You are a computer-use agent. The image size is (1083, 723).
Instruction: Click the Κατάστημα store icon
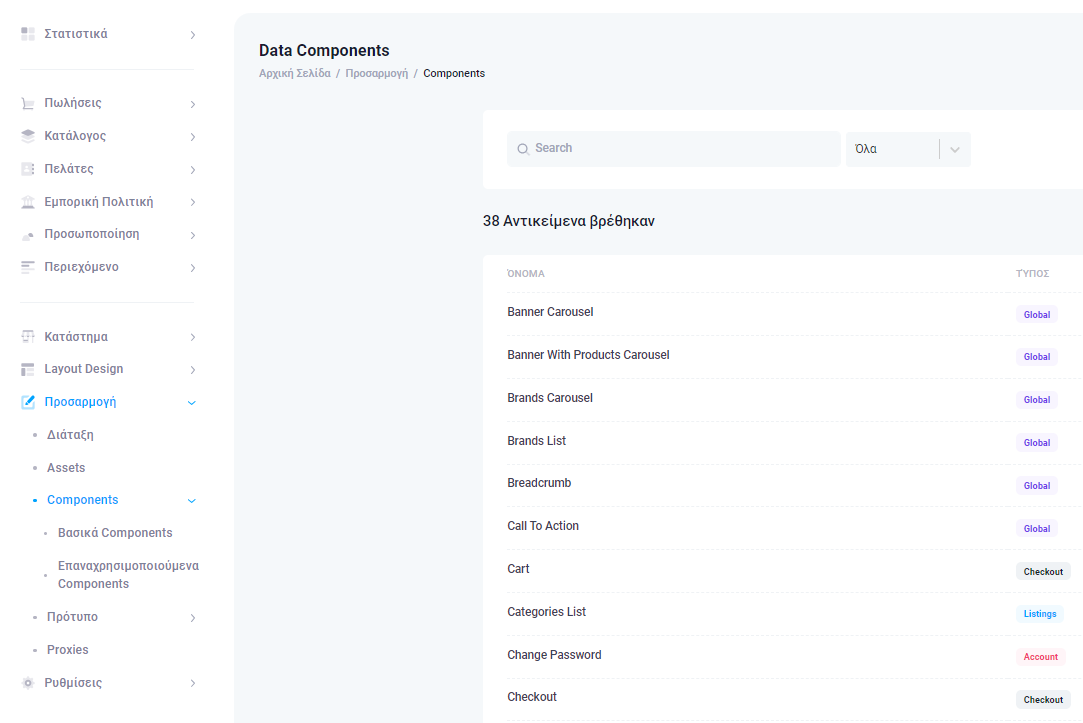click(x=28, y=337)
